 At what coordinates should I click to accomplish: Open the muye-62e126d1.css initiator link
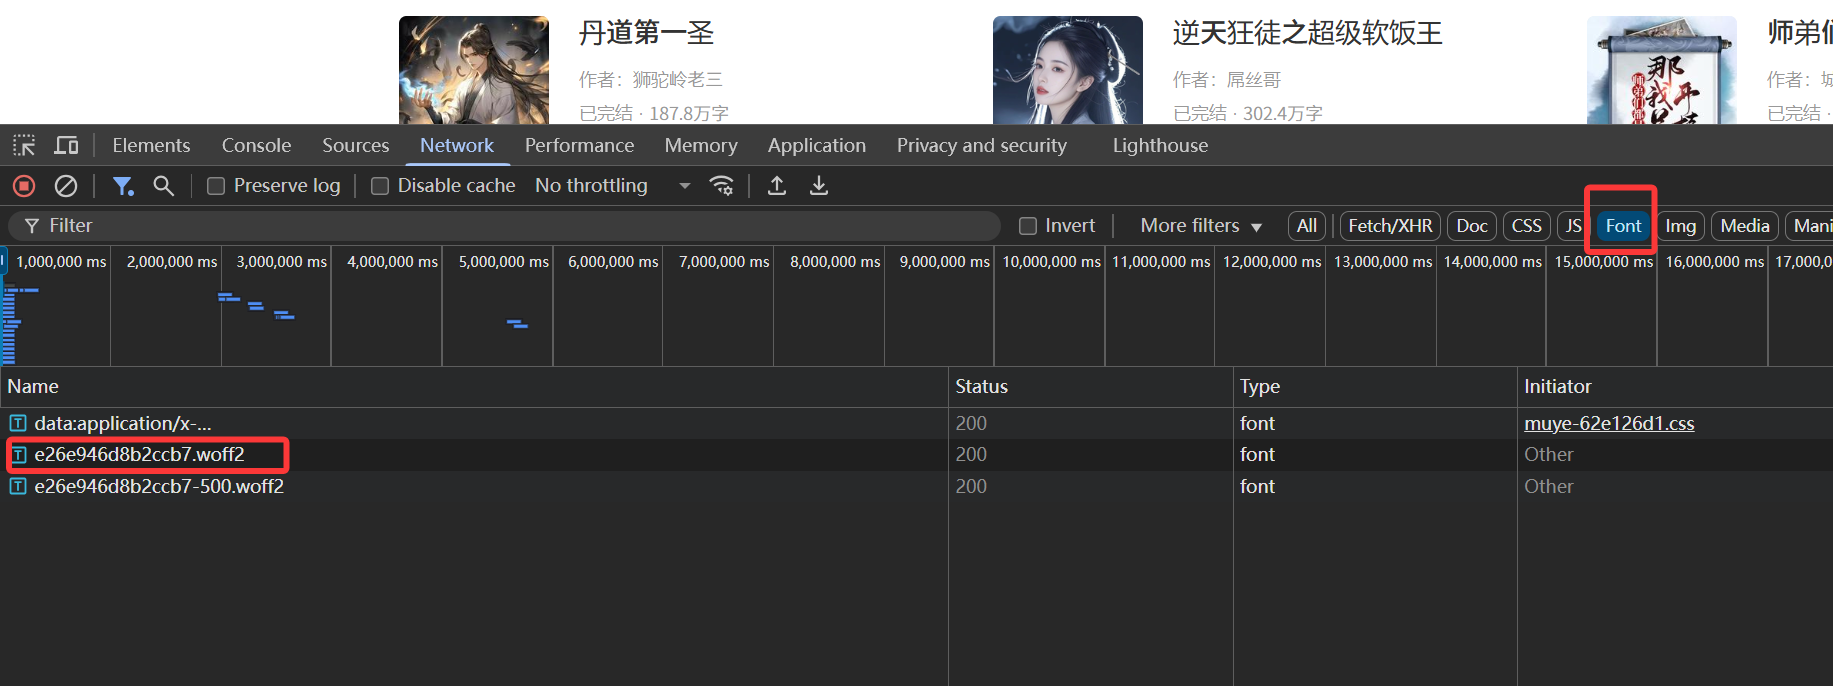tap(1609, 424)
